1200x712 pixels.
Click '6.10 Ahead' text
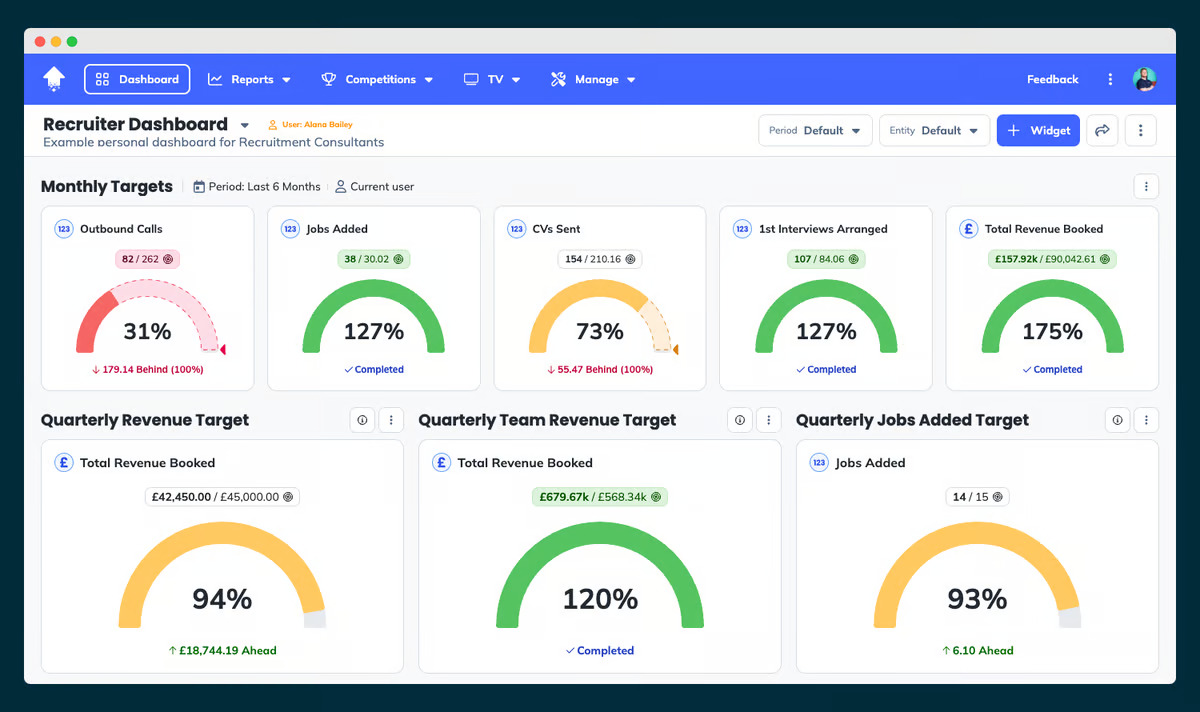(977, 650)
